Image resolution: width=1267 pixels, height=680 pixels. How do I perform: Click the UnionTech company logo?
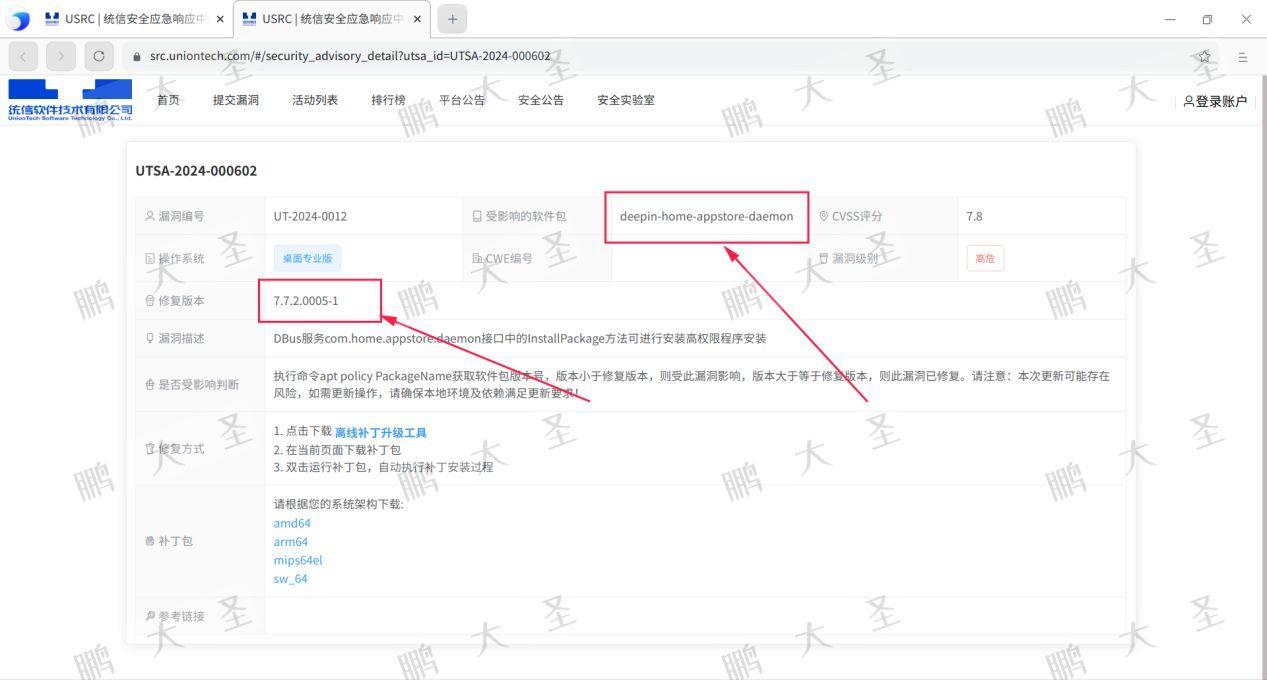[x=70, y=100]
